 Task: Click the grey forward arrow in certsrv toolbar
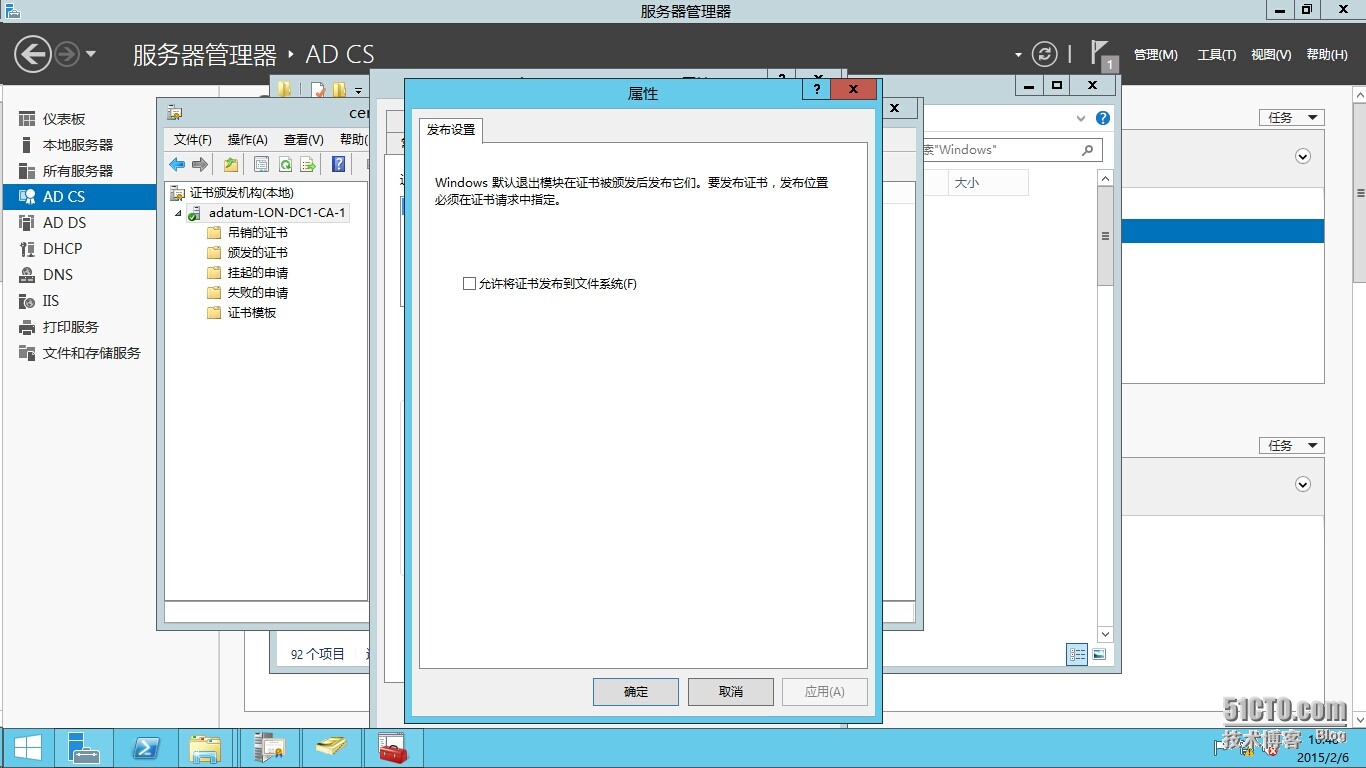199,165
